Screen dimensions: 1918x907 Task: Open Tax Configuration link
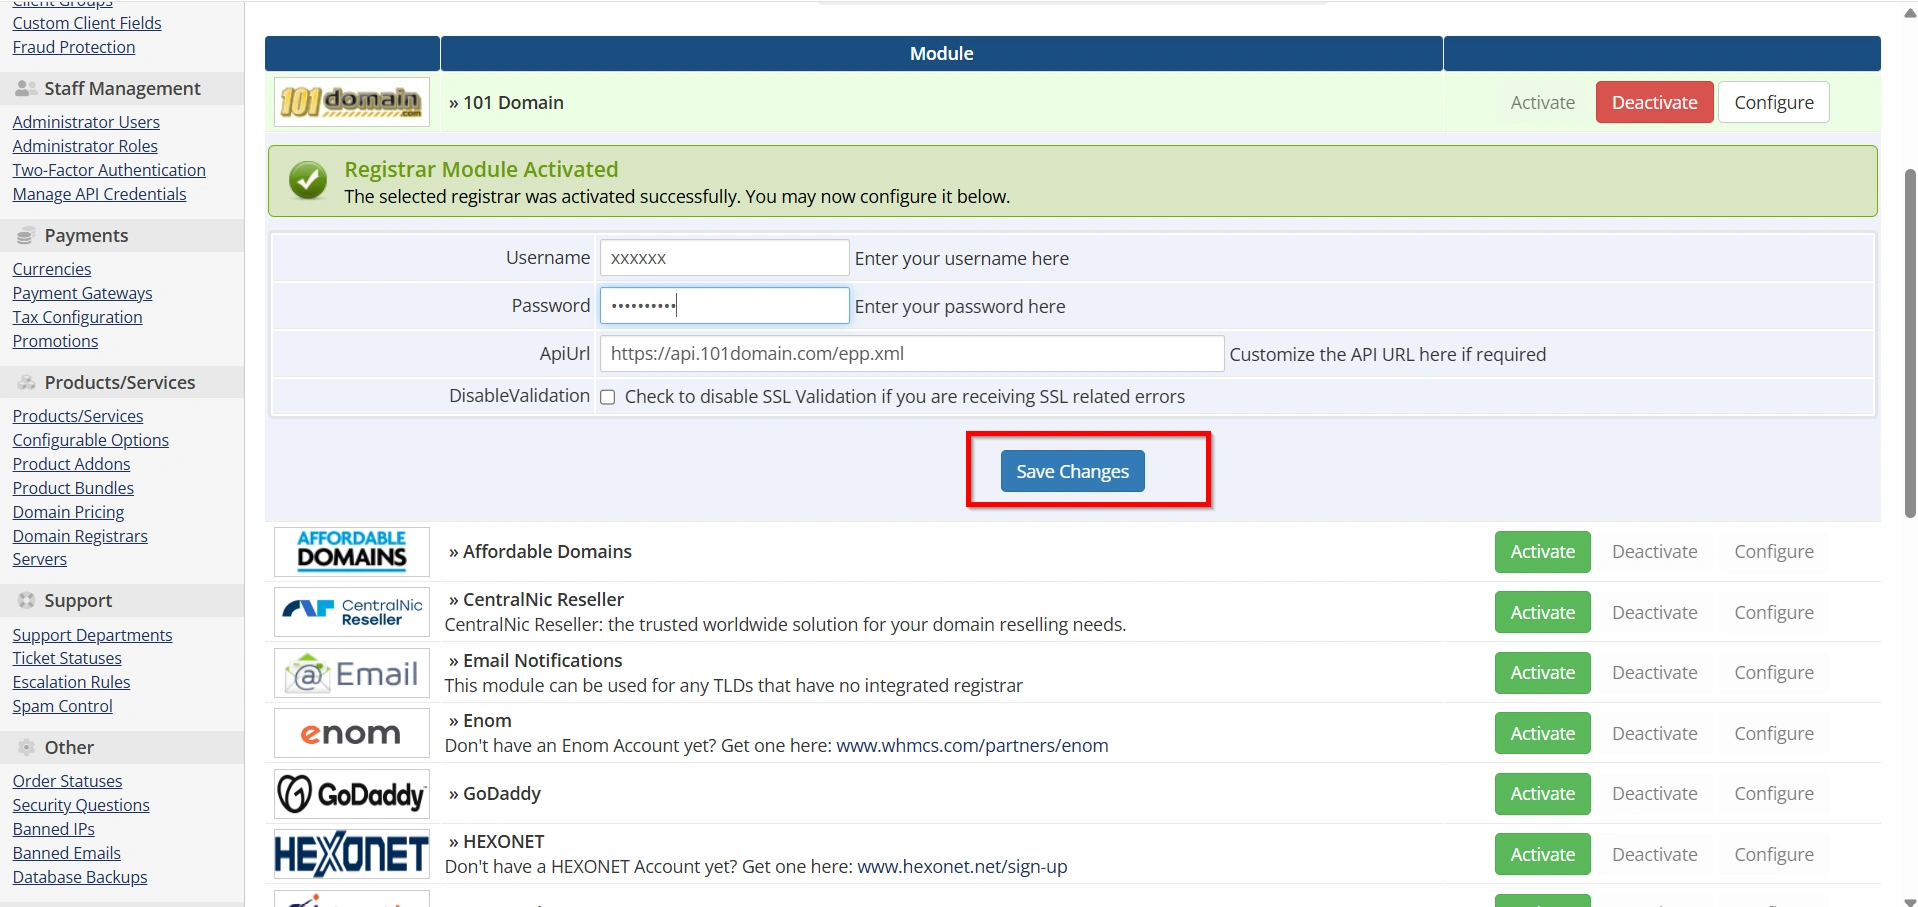tap(77, 317)
